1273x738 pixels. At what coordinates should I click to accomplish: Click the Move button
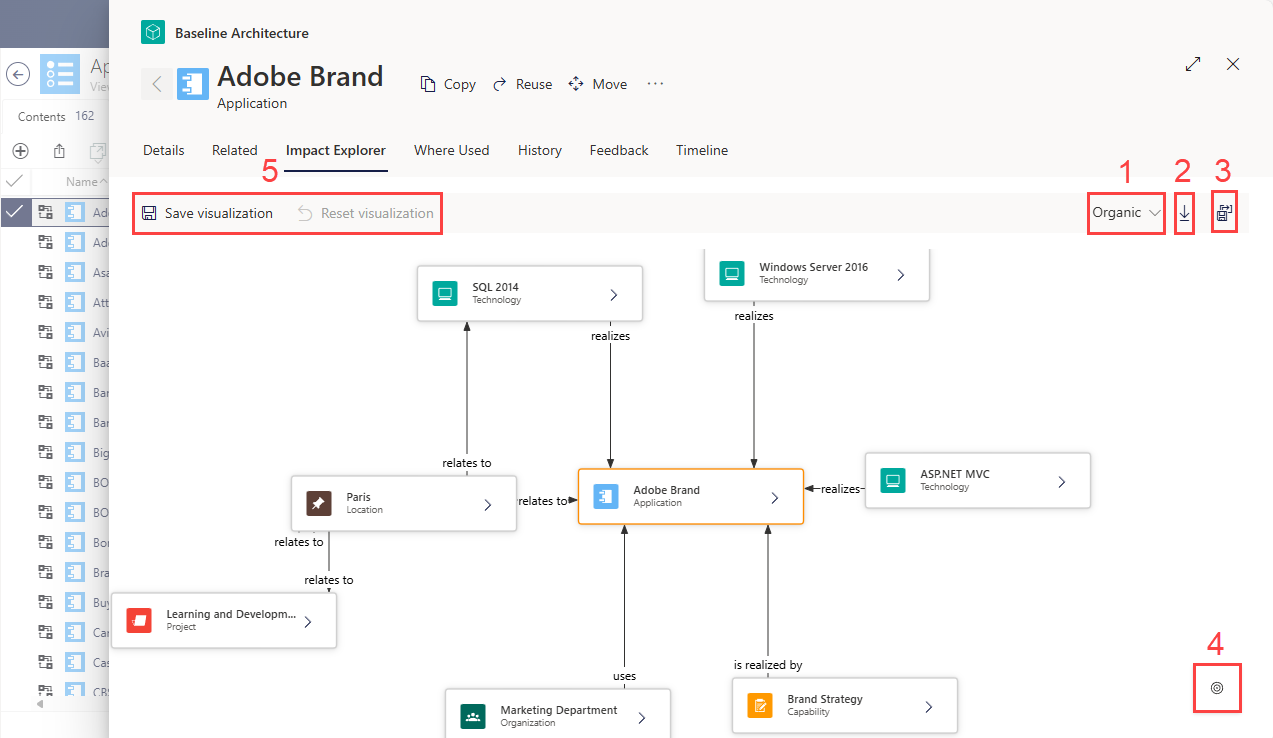[598, 84]
